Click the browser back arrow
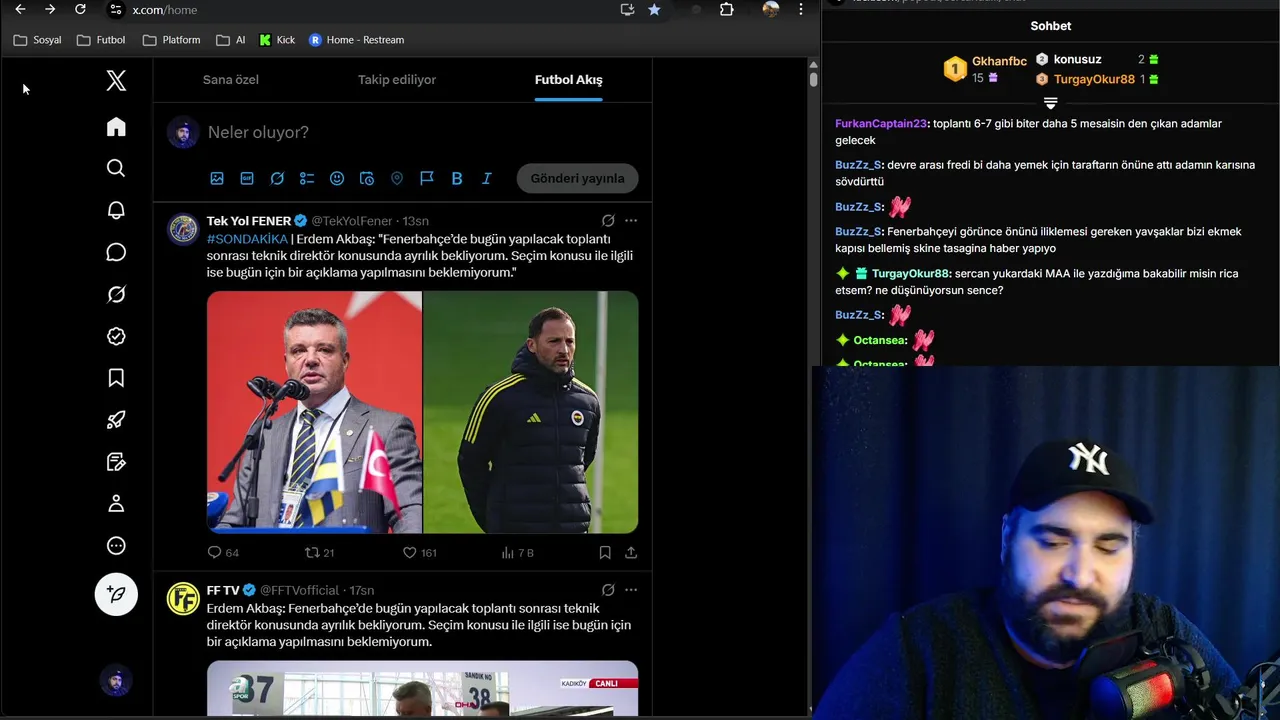This screenshot has width=1280, height=720. tap(20, 9)
